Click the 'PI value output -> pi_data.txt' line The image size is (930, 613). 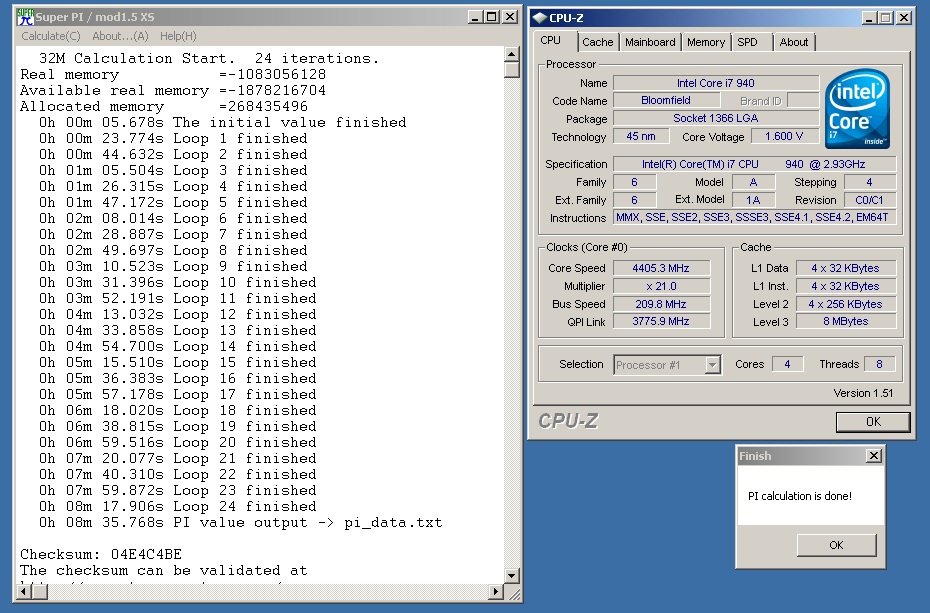tap(241, 522)
